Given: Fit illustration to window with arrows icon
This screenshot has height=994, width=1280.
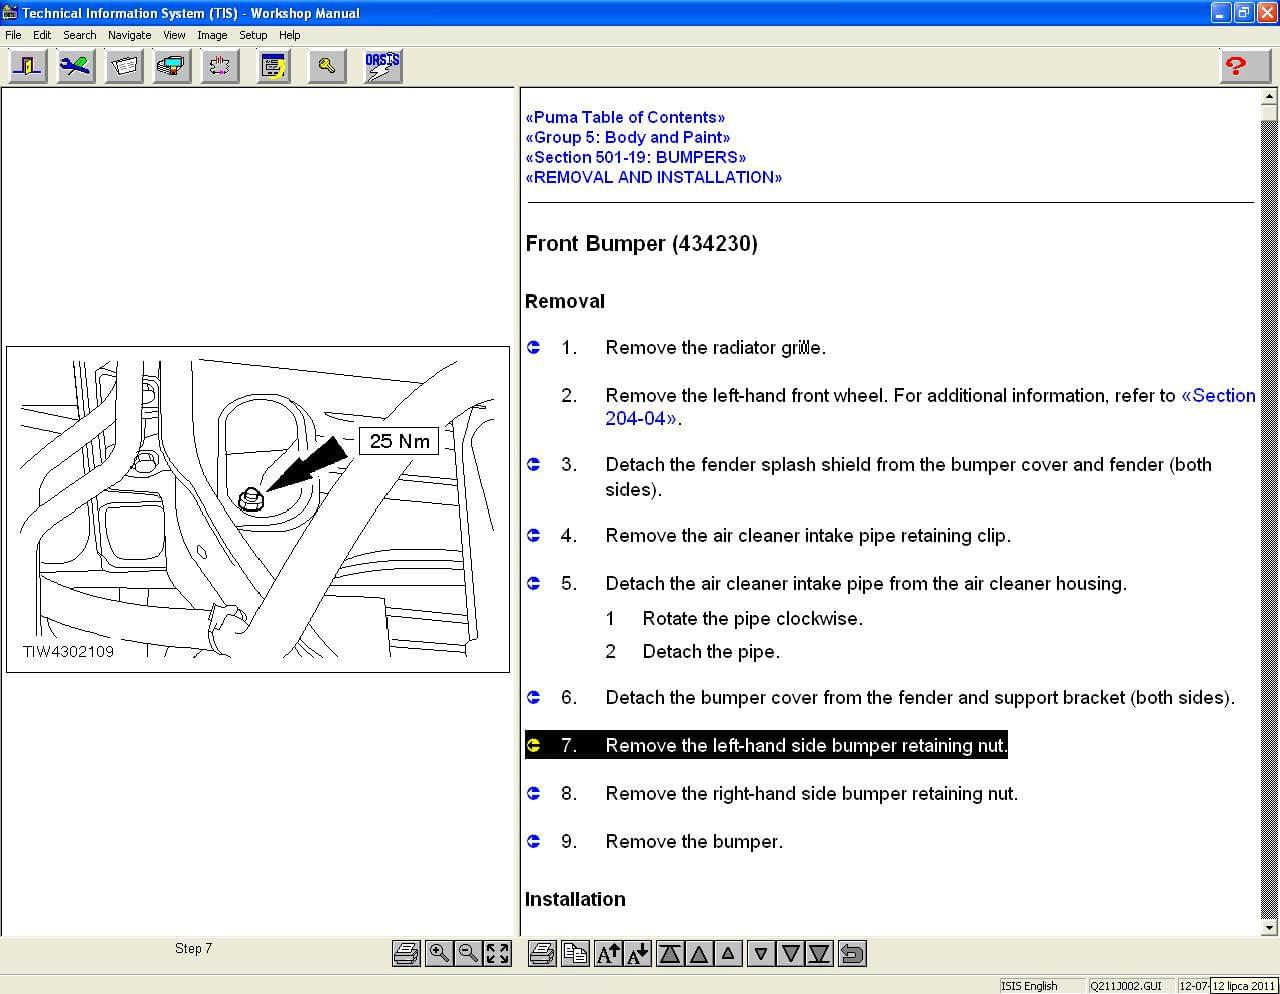Looking at the screenshot, I should [497, 953].
